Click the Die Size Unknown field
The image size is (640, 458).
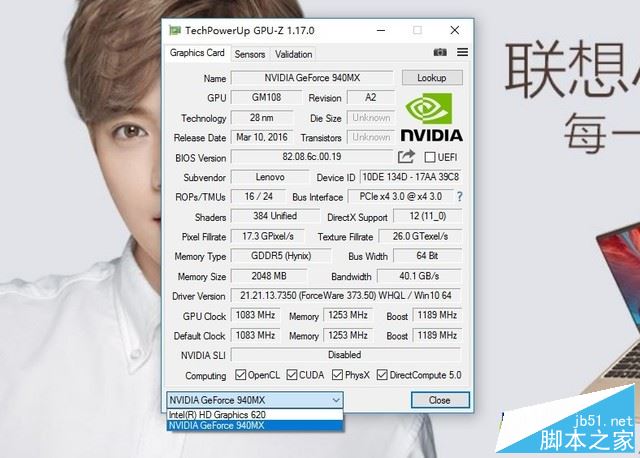(x=371, y=118)
